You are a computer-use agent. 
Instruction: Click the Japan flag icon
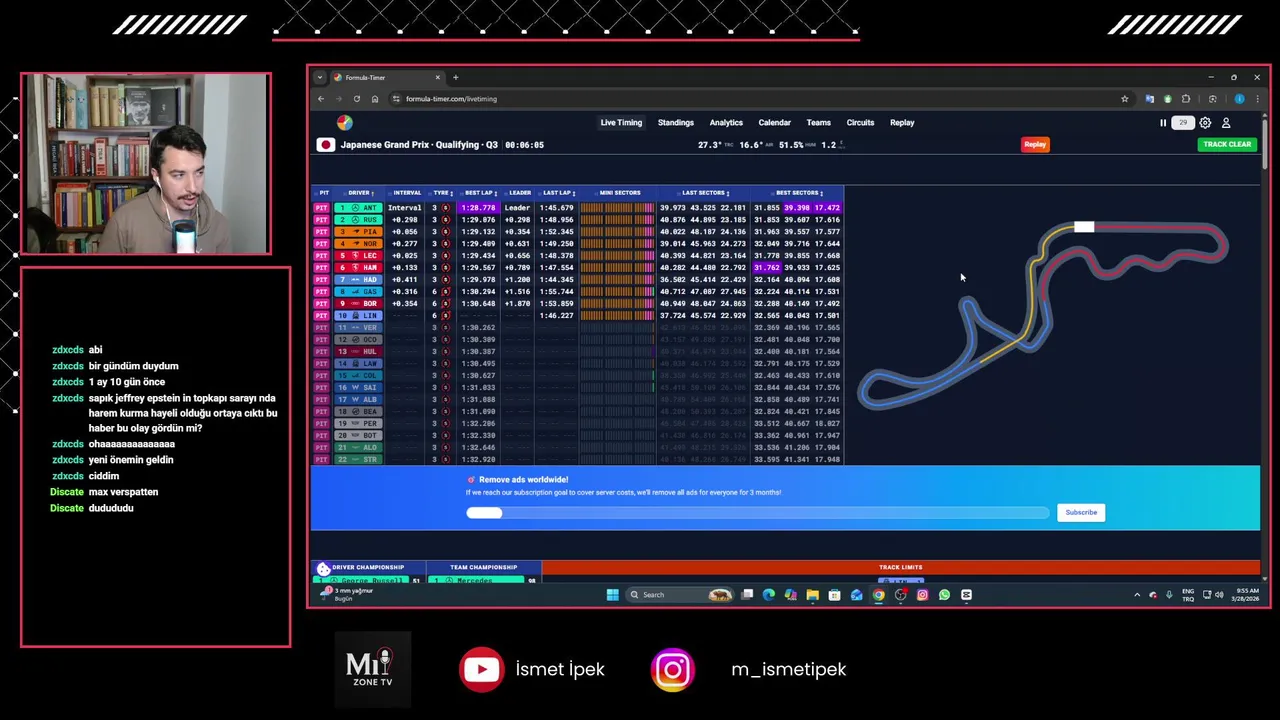click(x=325, y=145)
